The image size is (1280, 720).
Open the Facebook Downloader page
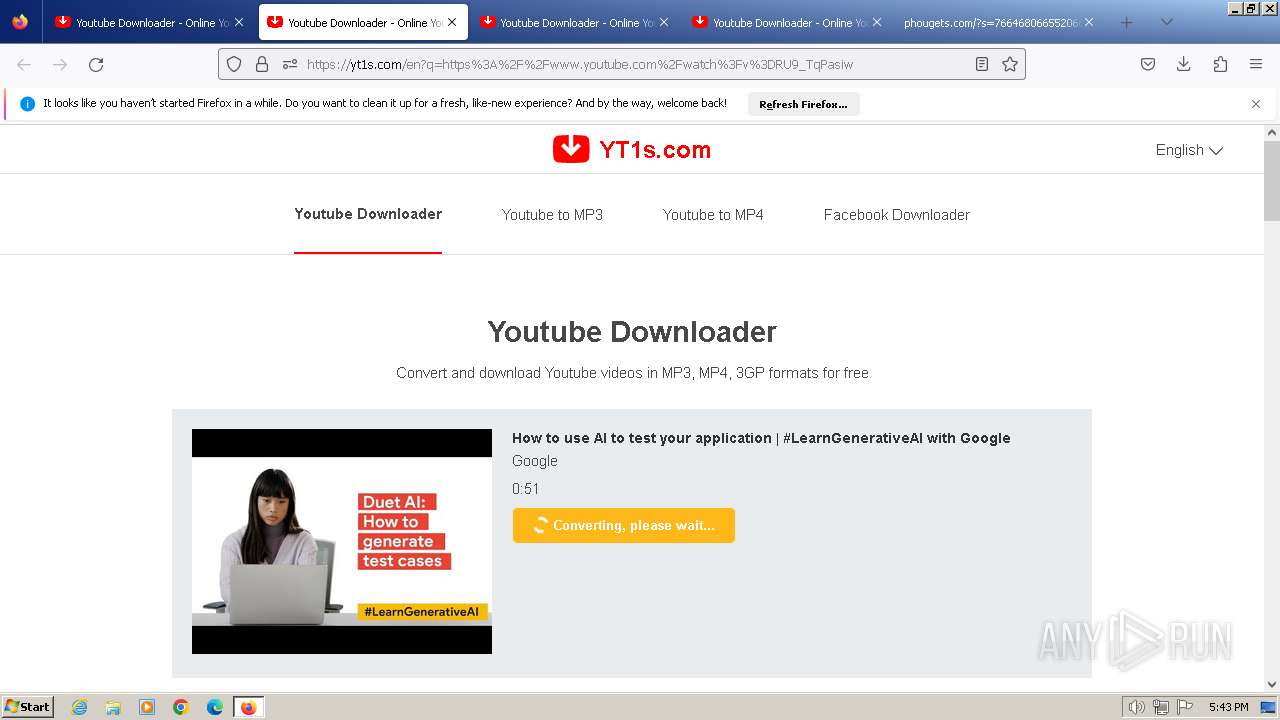pyautogui.click(x=897, y=215)
